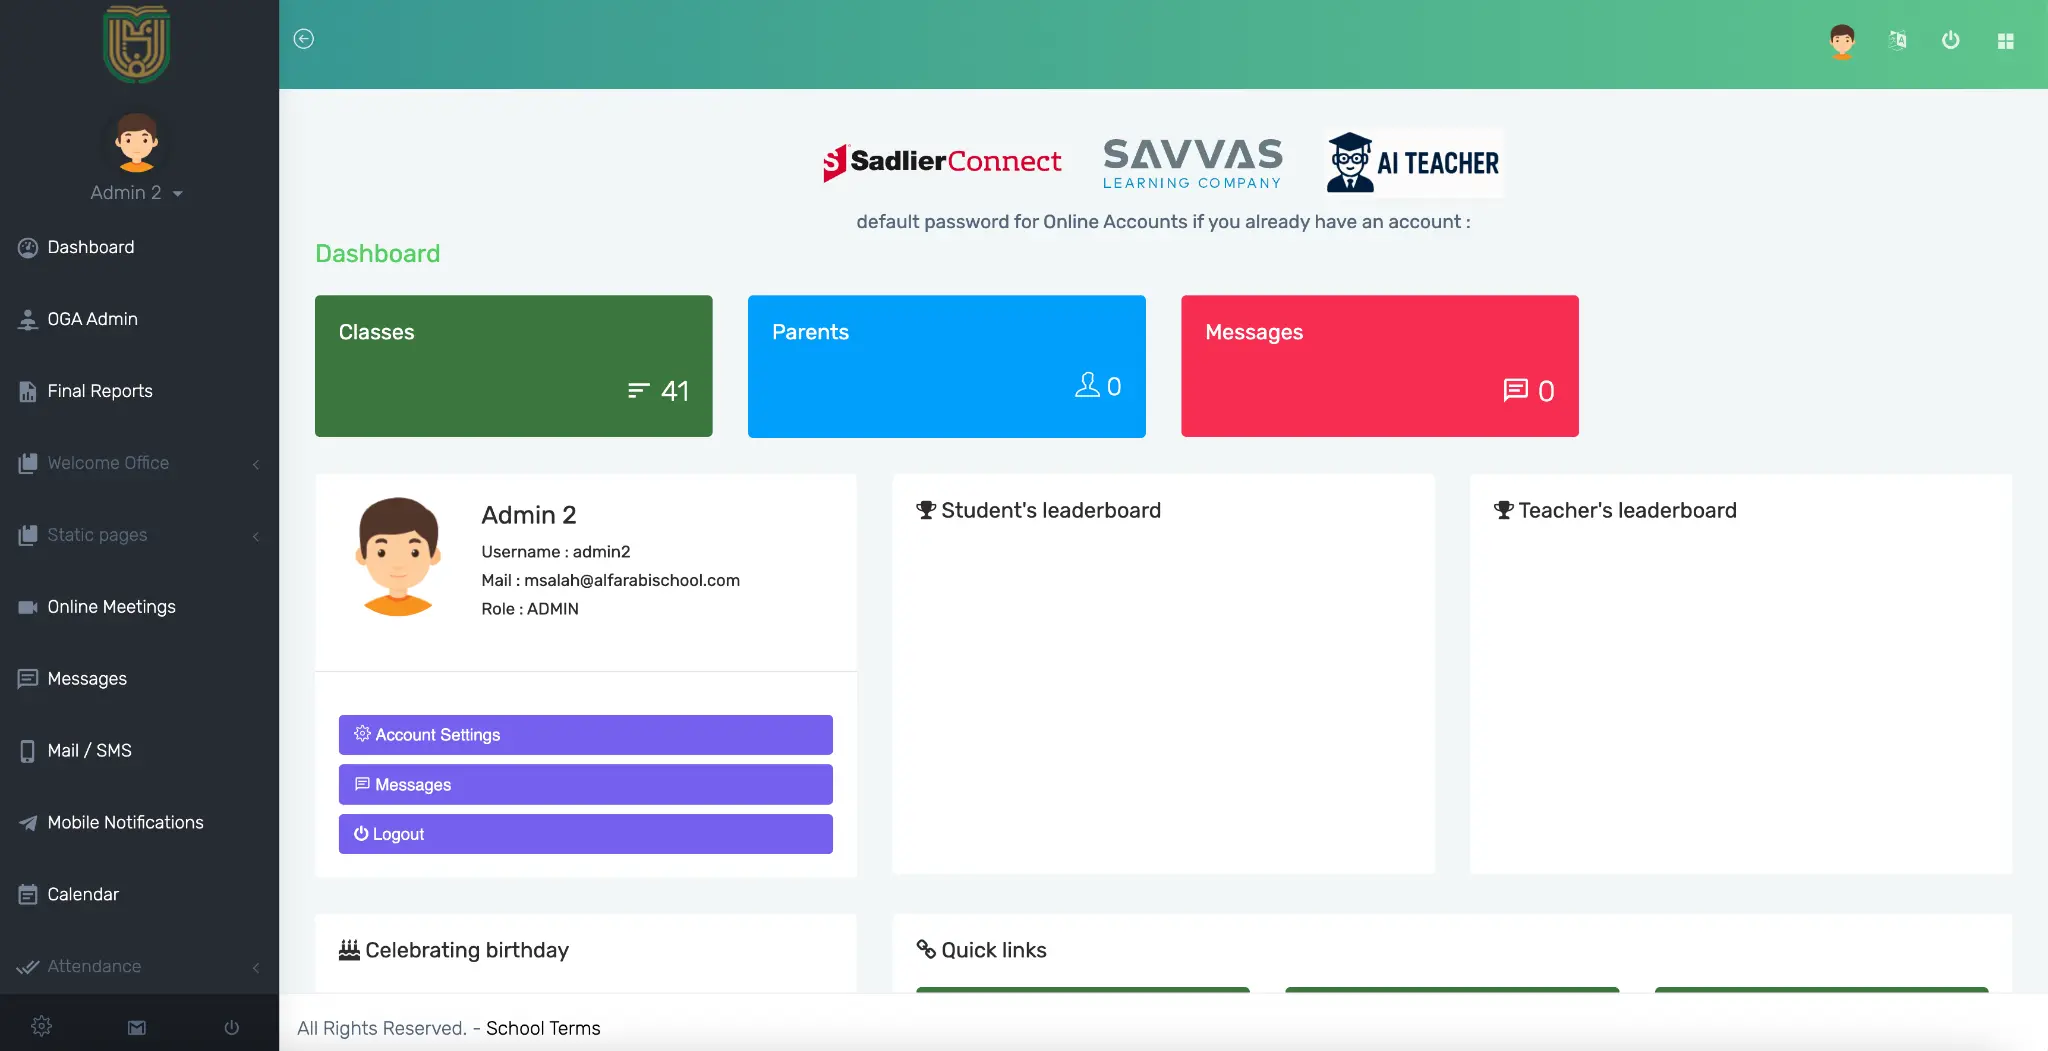2048x1051 pixels.
Task: Click the user avatar in top header
Action: (1842, 41)
